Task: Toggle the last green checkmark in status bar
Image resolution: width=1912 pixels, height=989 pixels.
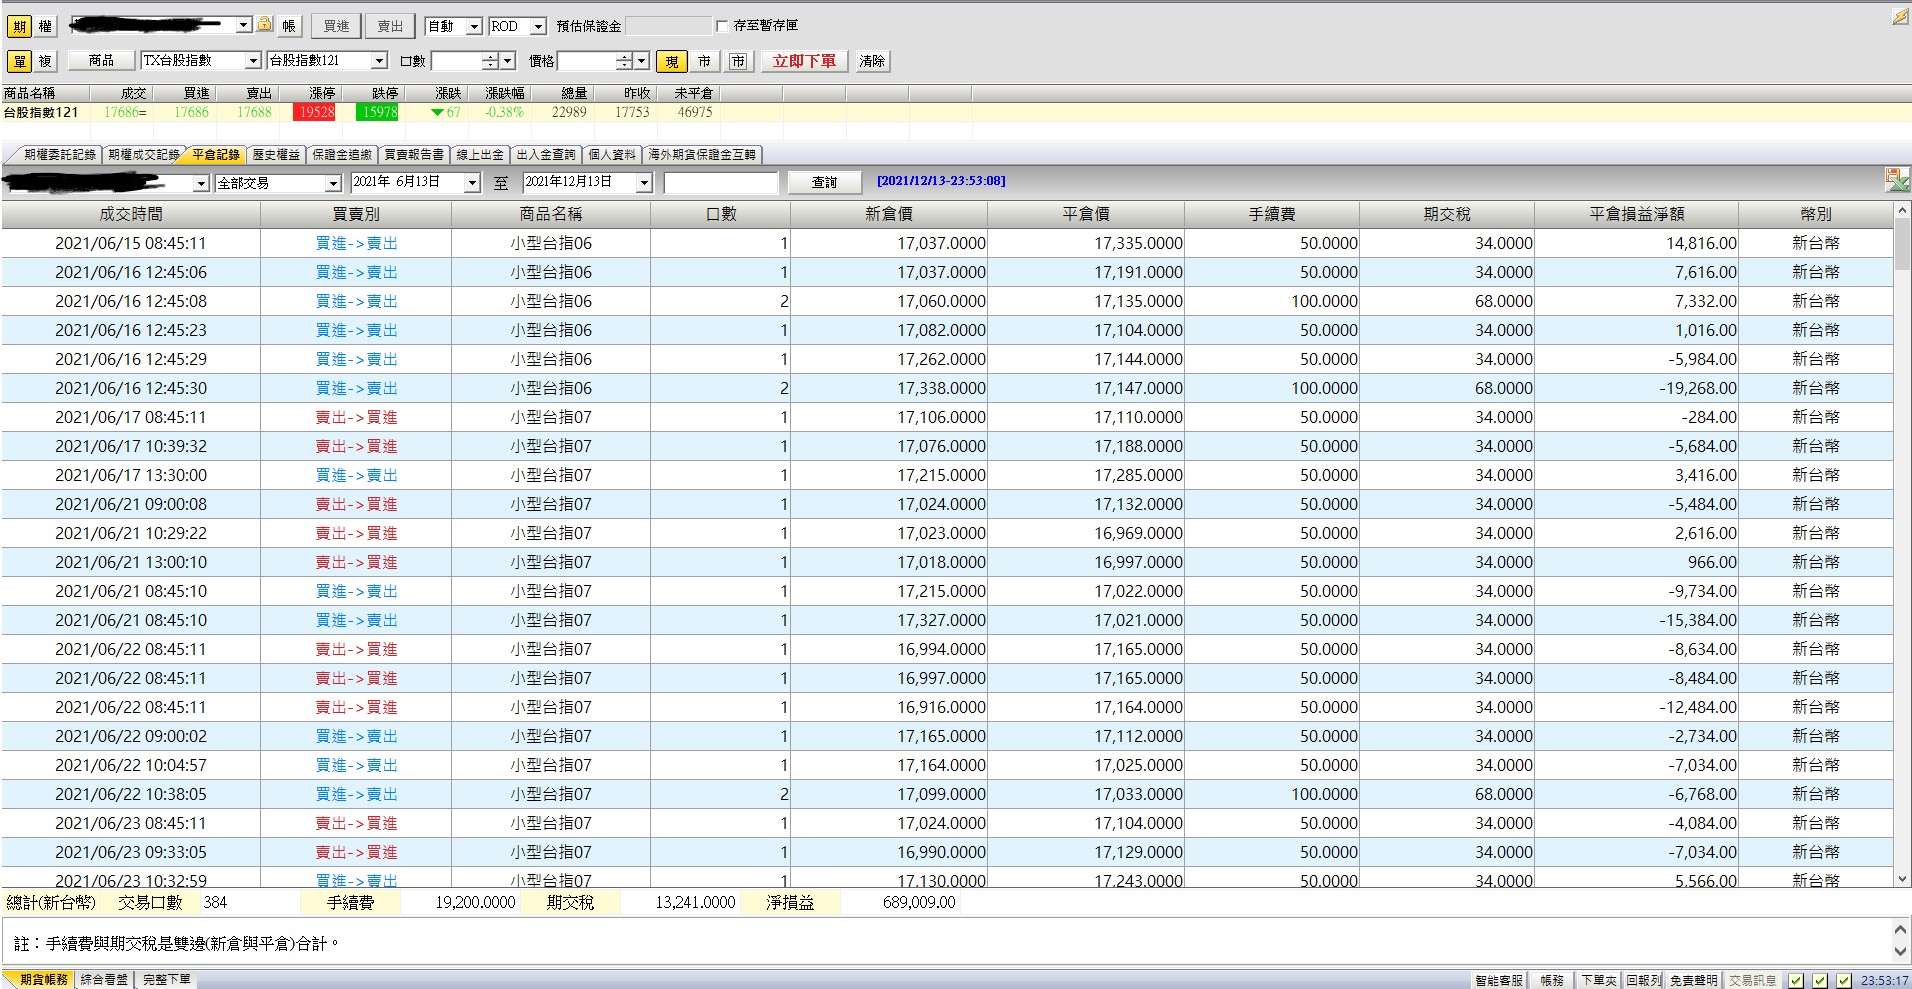Action: click(x=1844, y=980)
